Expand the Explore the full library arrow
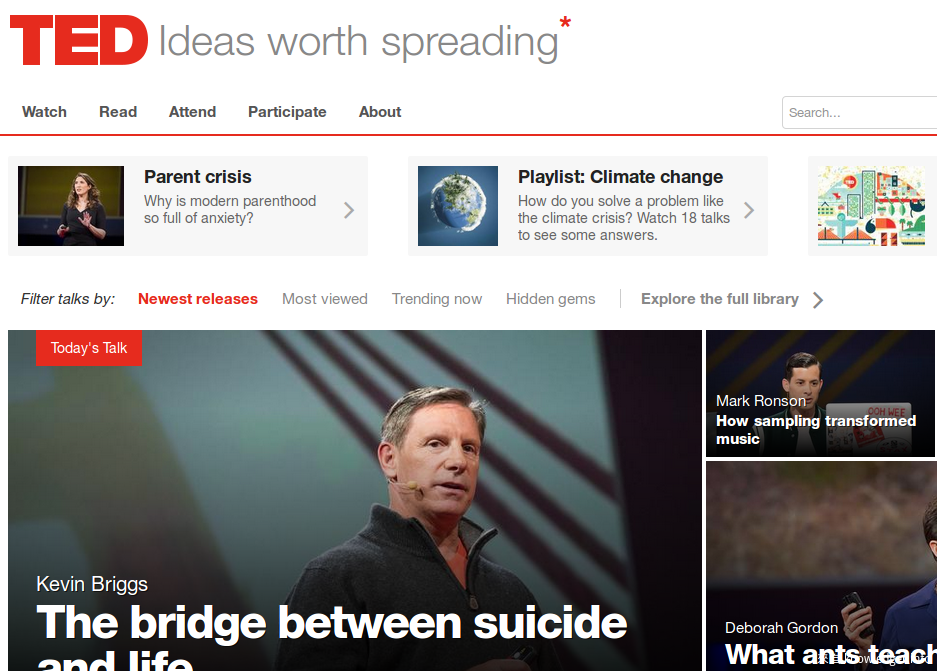The image size is (937, 671). [x=818, y=300]
